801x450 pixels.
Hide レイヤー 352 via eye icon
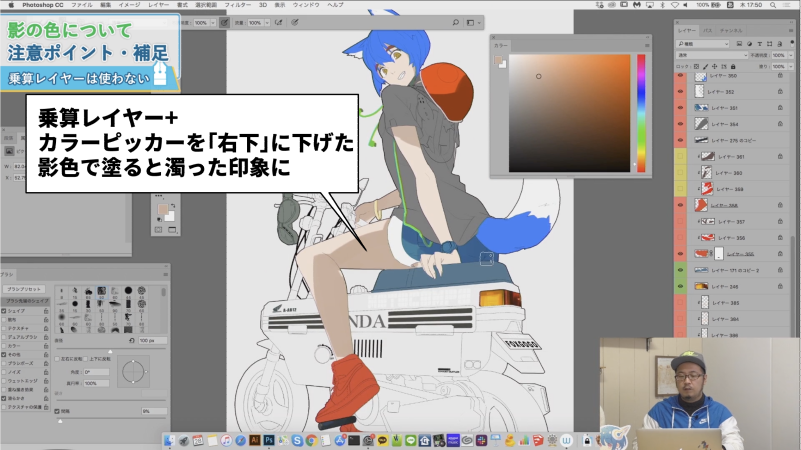680,92
